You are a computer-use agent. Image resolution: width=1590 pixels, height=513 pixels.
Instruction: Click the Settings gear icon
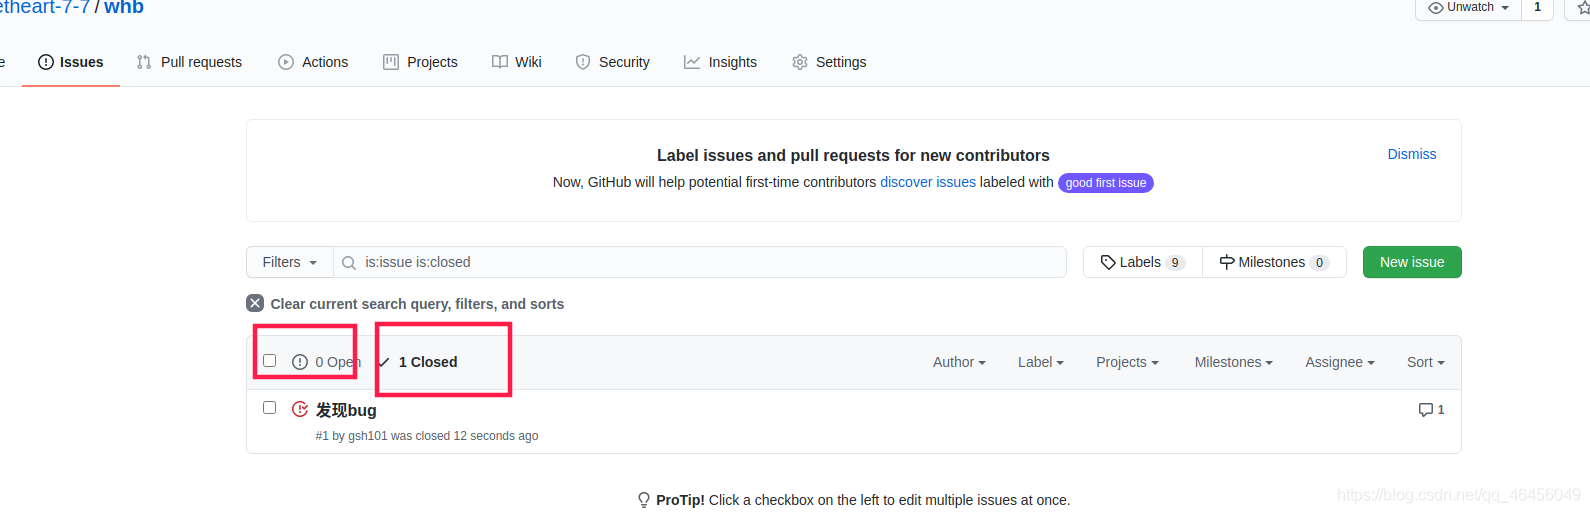click(800, 62)
